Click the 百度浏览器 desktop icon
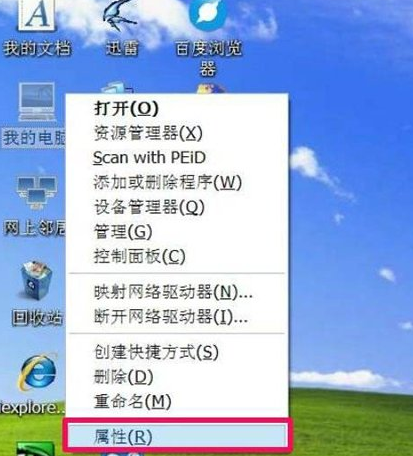 pos(208,37)
